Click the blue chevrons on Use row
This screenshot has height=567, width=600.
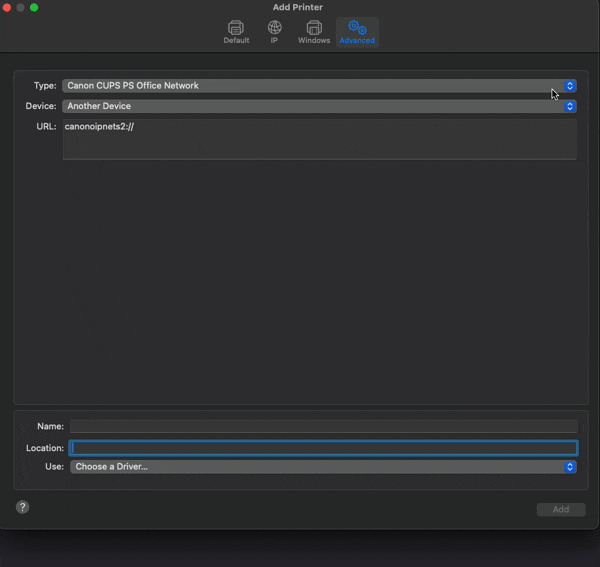coord(570,466)
